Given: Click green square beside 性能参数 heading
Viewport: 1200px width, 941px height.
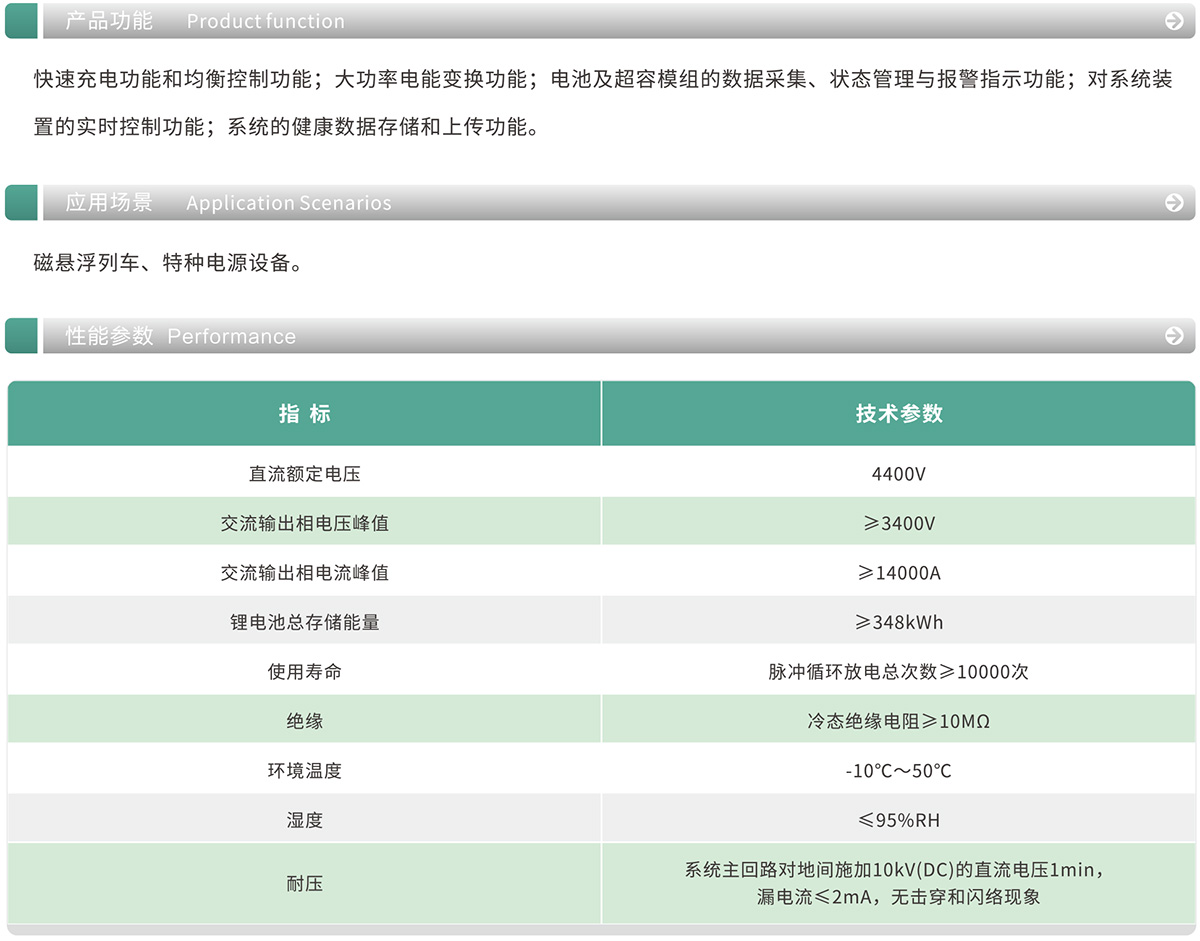Looking at the screenshot, I should pos(21,336).
